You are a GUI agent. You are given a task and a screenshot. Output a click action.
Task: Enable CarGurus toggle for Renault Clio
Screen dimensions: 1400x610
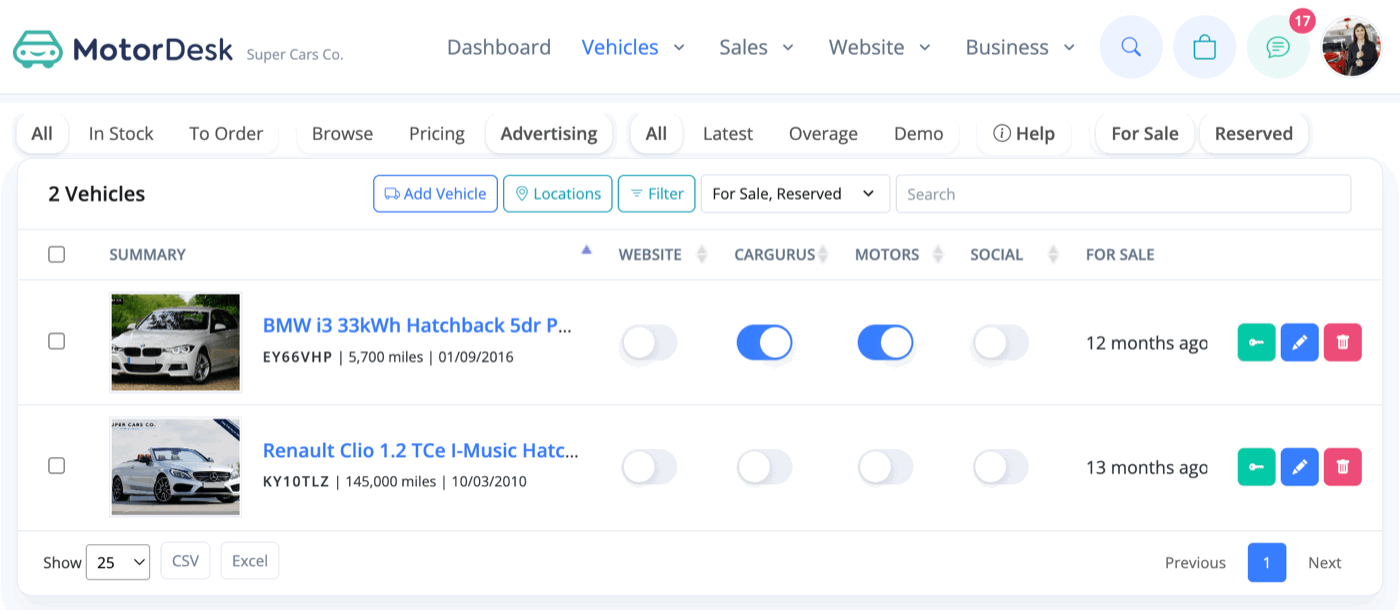click(x=764, y=467)
